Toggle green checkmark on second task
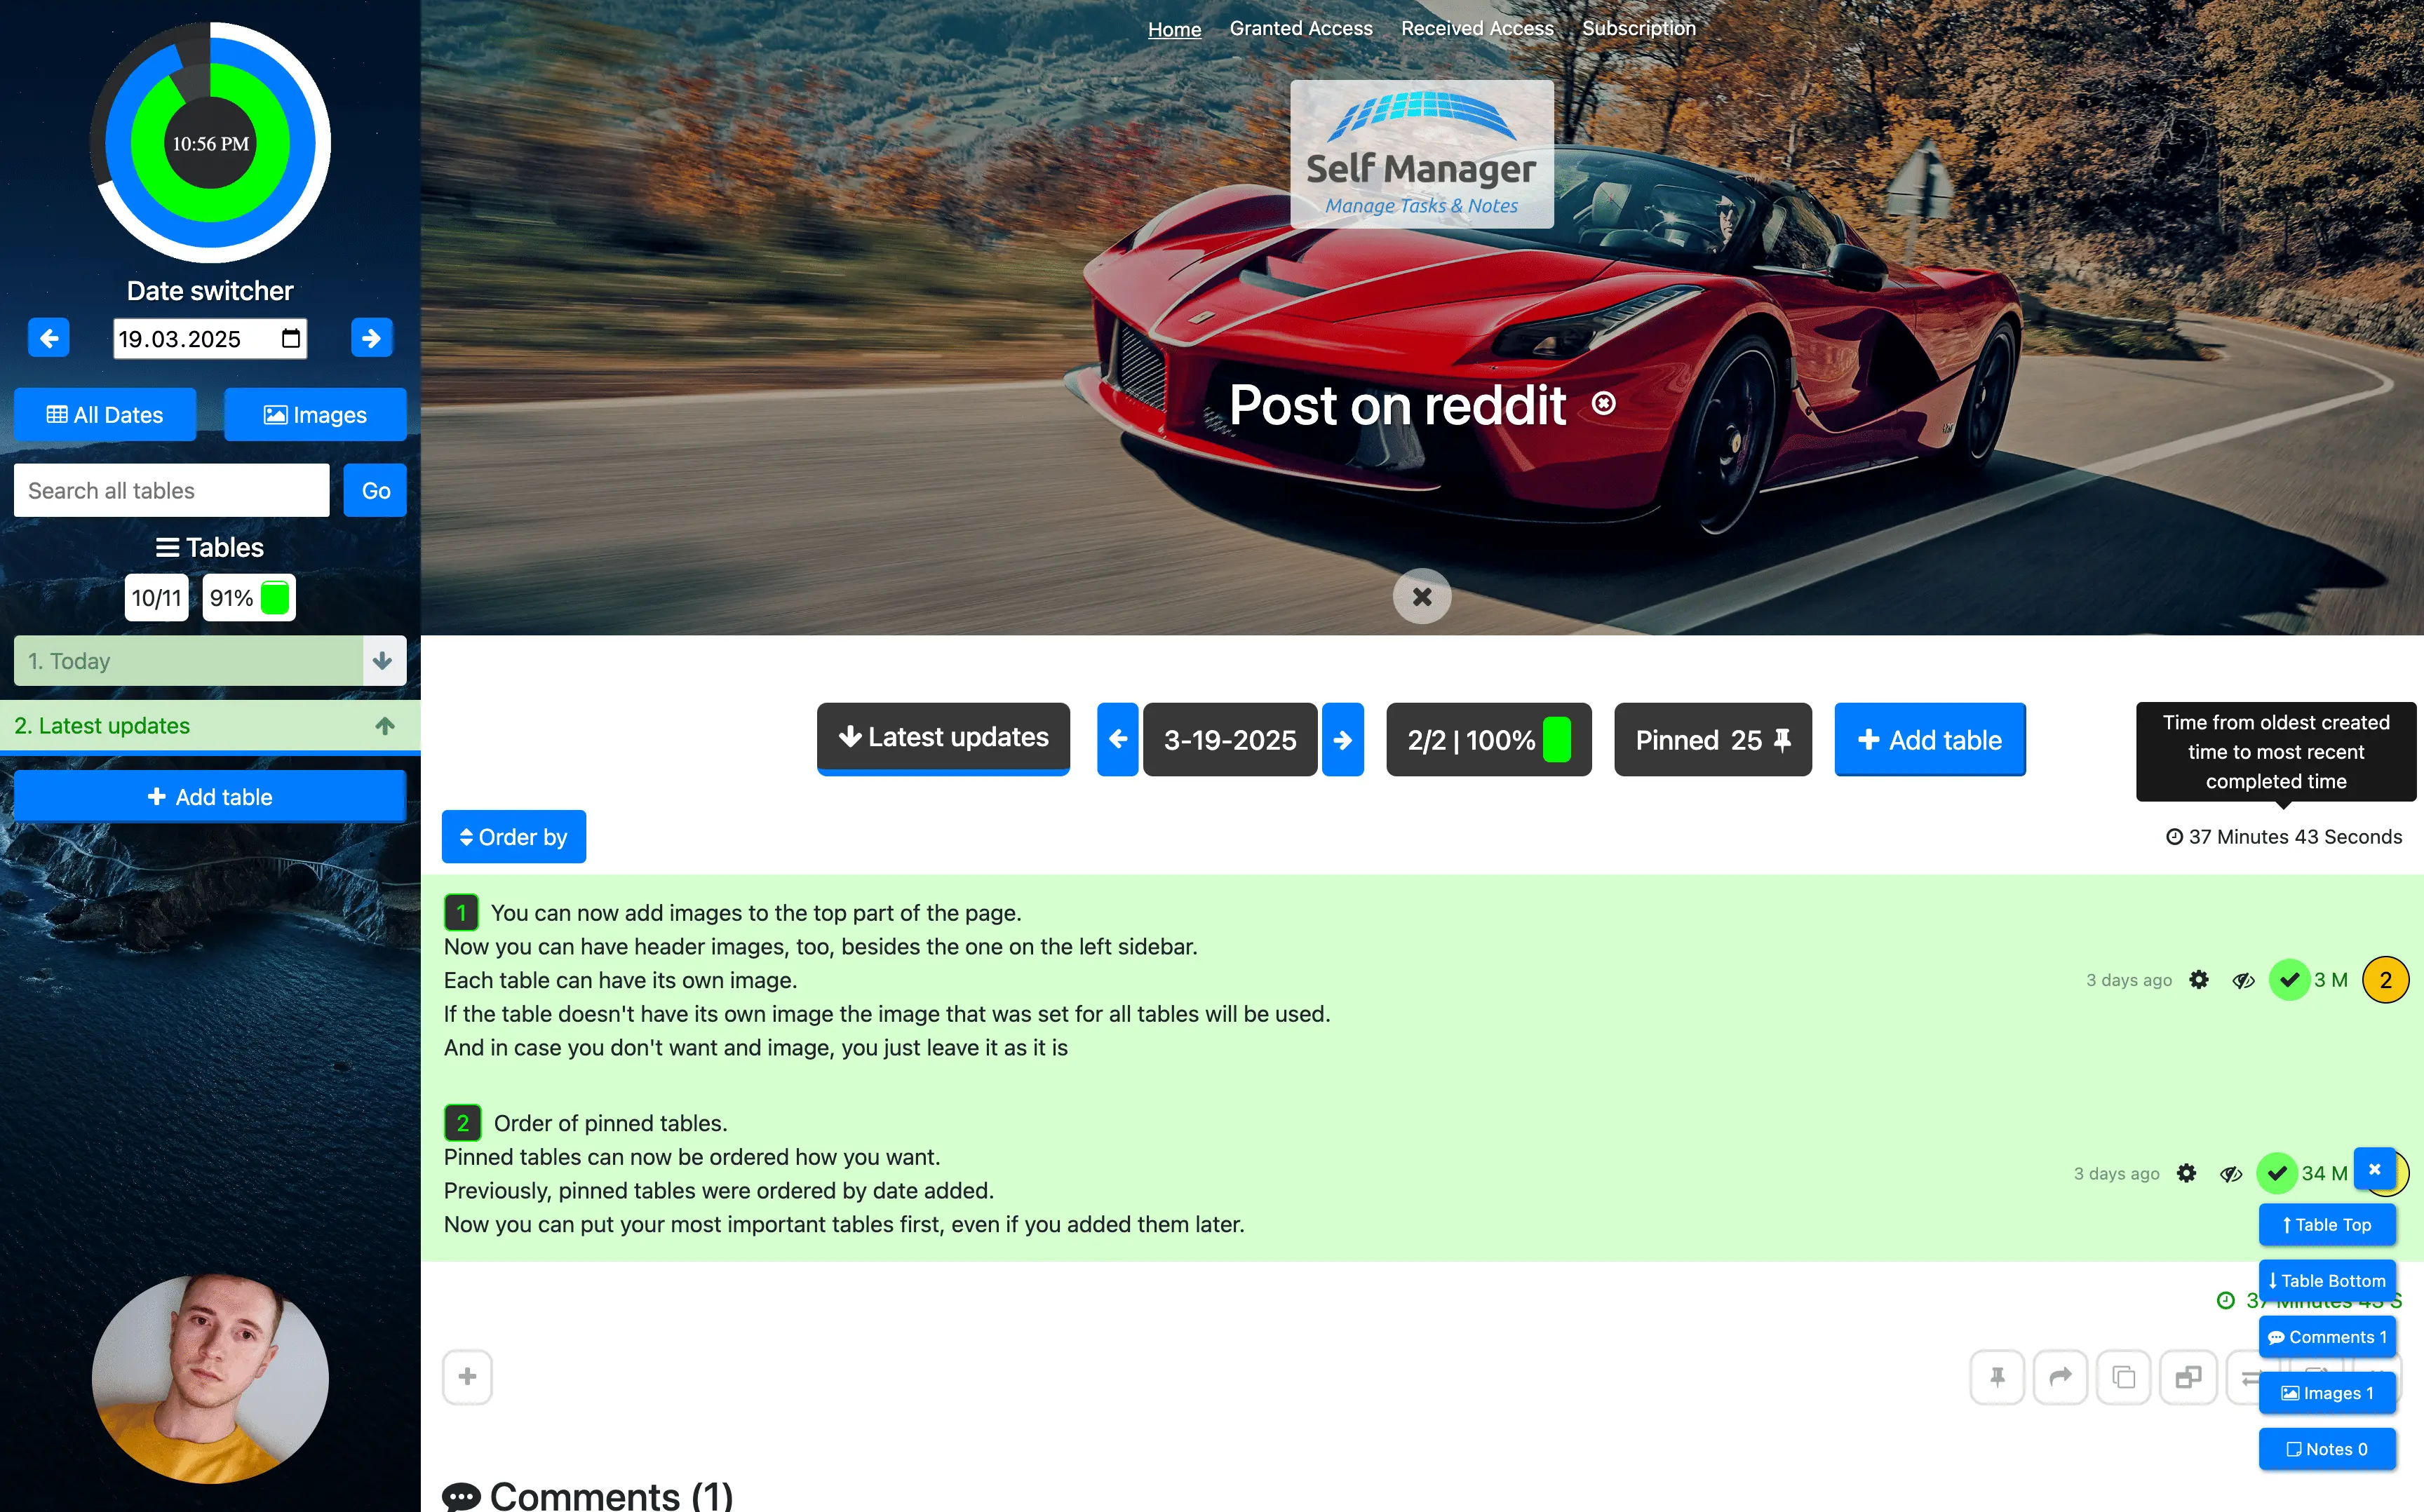The width and height of the screenshot is (2424, 1512). [2276, 1173]
